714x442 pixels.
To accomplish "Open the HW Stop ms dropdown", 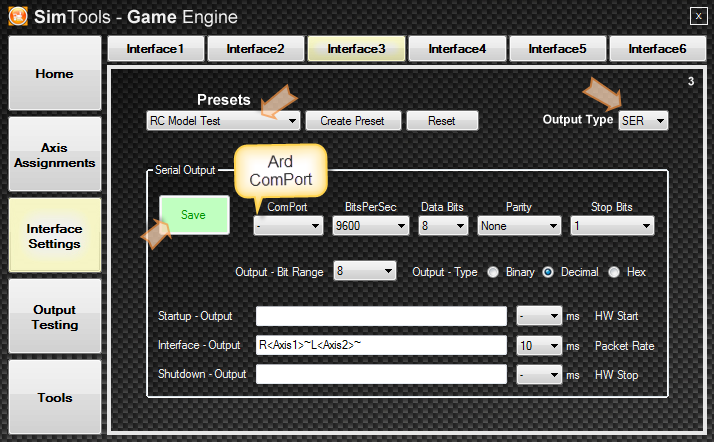I will click(539, 375).
